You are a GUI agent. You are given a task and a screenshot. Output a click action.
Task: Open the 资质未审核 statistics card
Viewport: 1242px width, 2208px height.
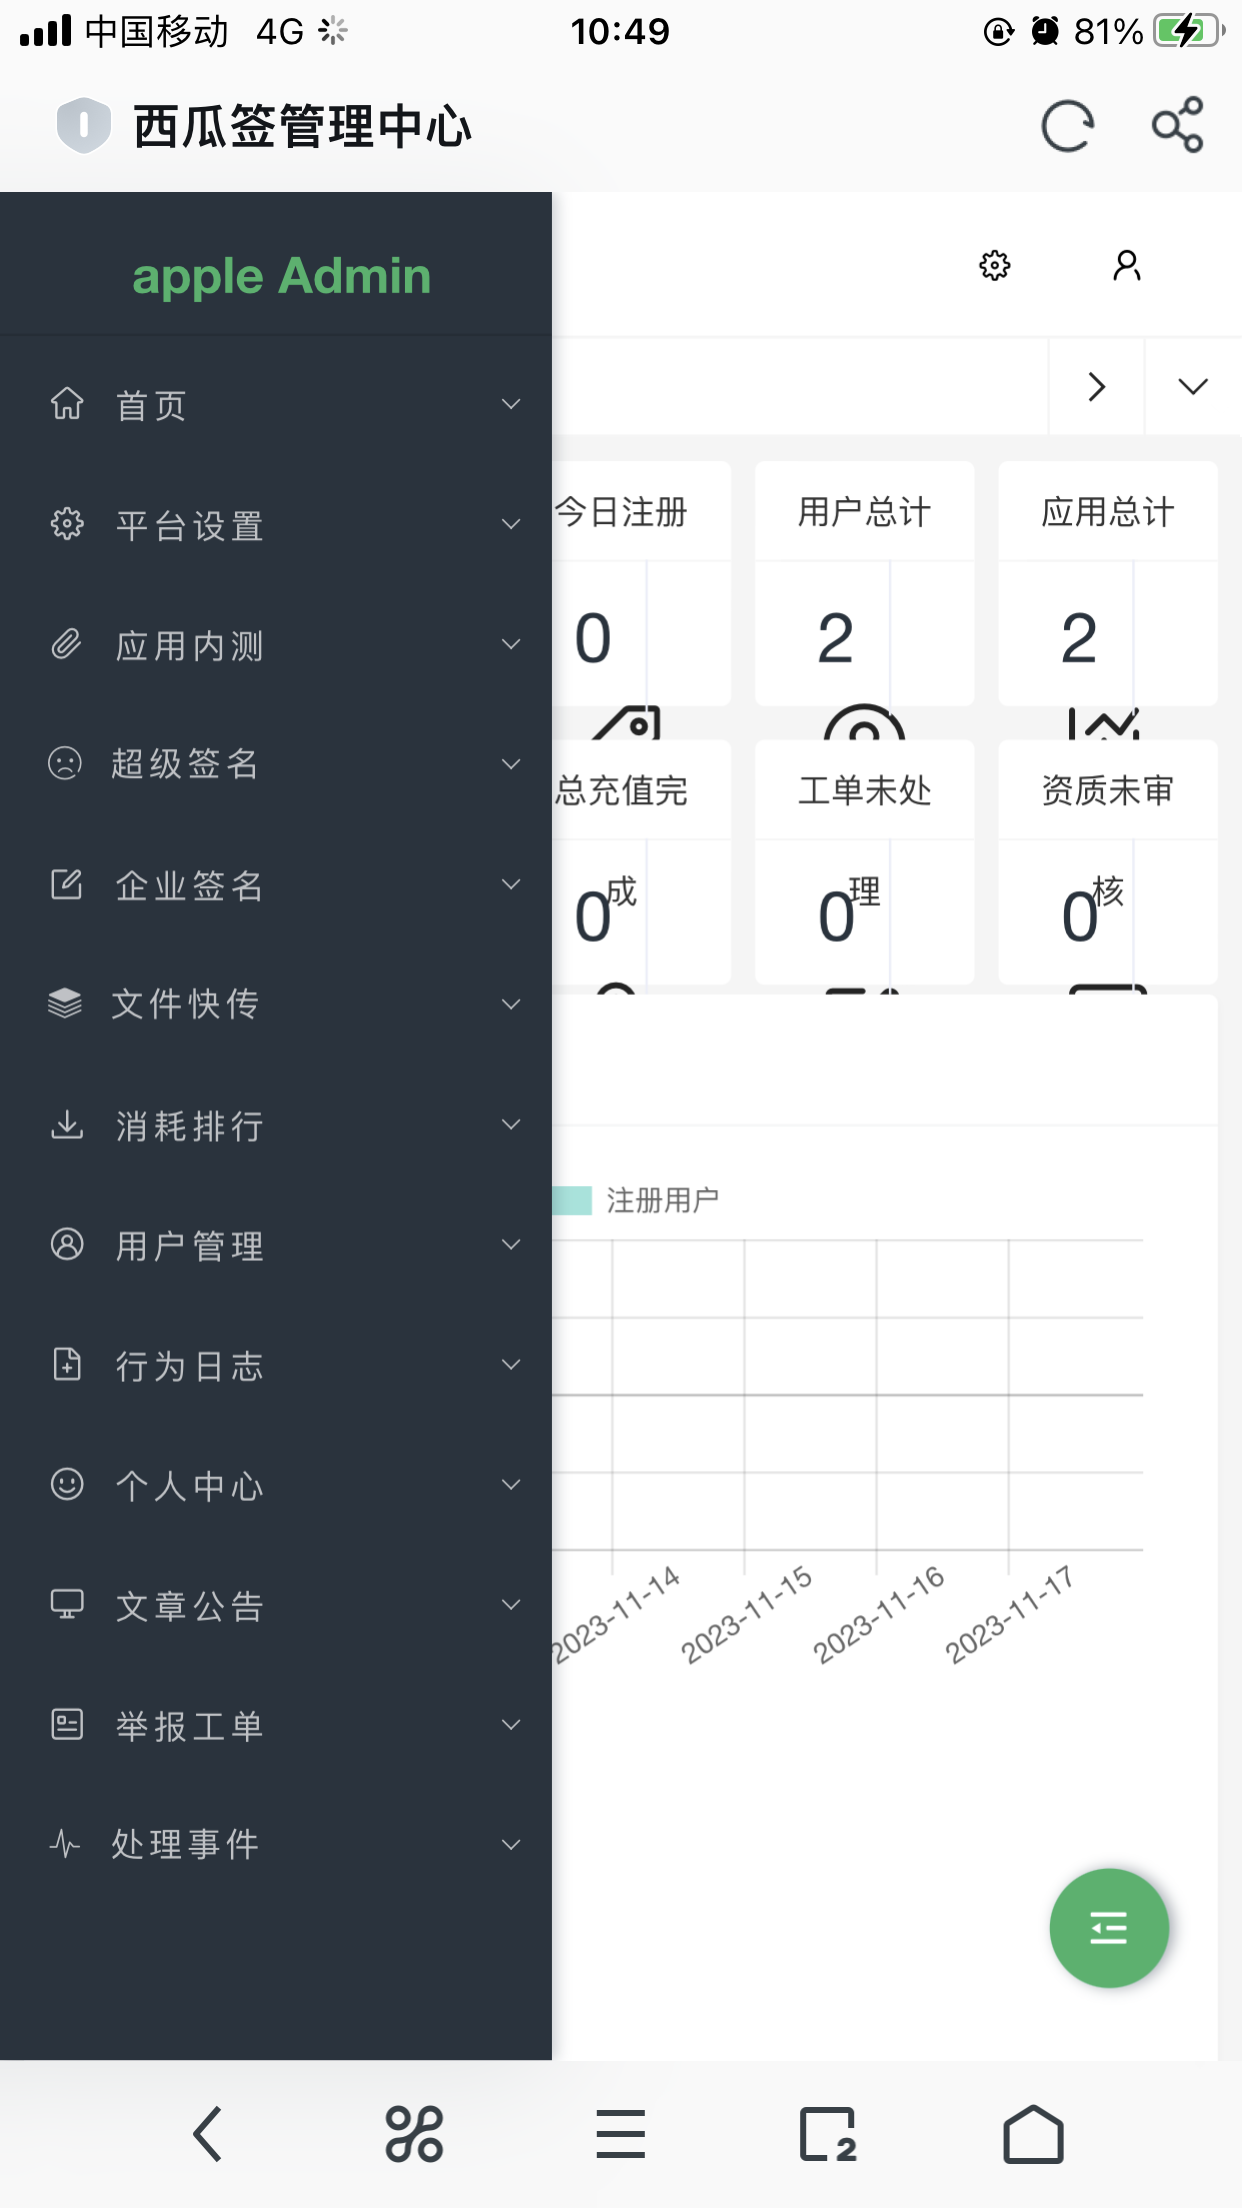coord(1108,862)
